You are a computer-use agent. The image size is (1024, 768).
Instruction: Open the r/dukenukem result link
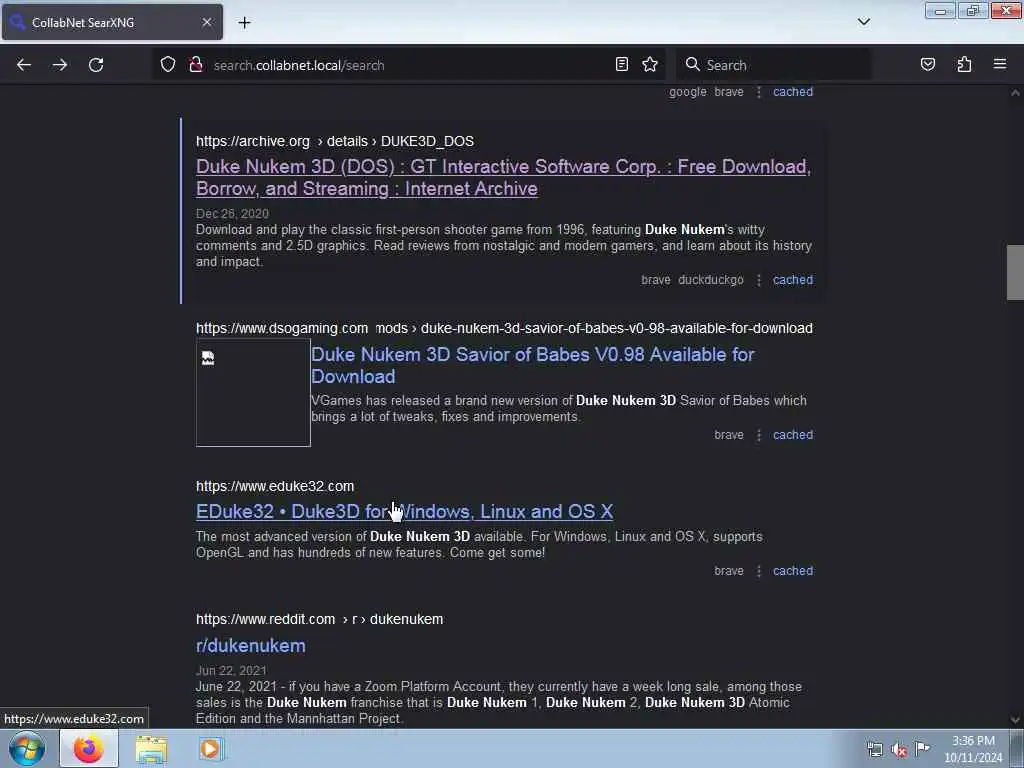coord(251,645)
